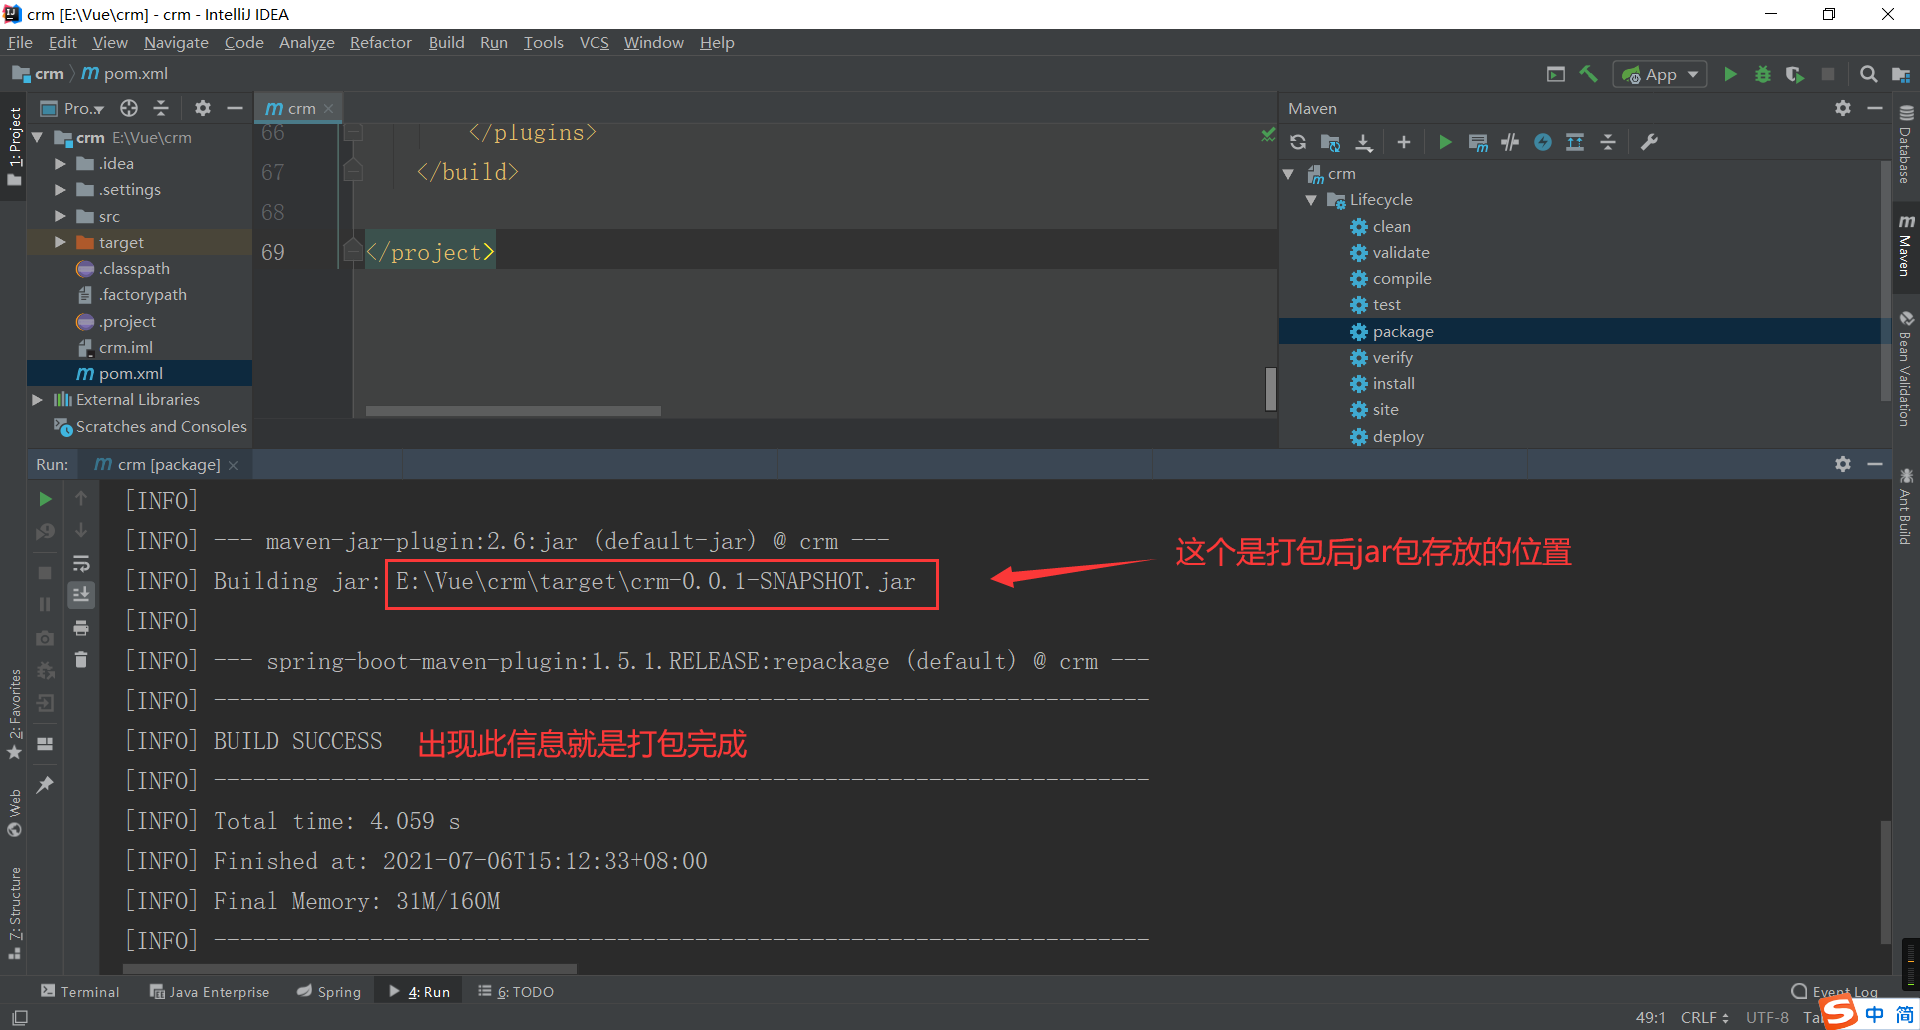Pin the Run tab
The width and height of the screenshot is (1920, 1030).
[45, 785]
